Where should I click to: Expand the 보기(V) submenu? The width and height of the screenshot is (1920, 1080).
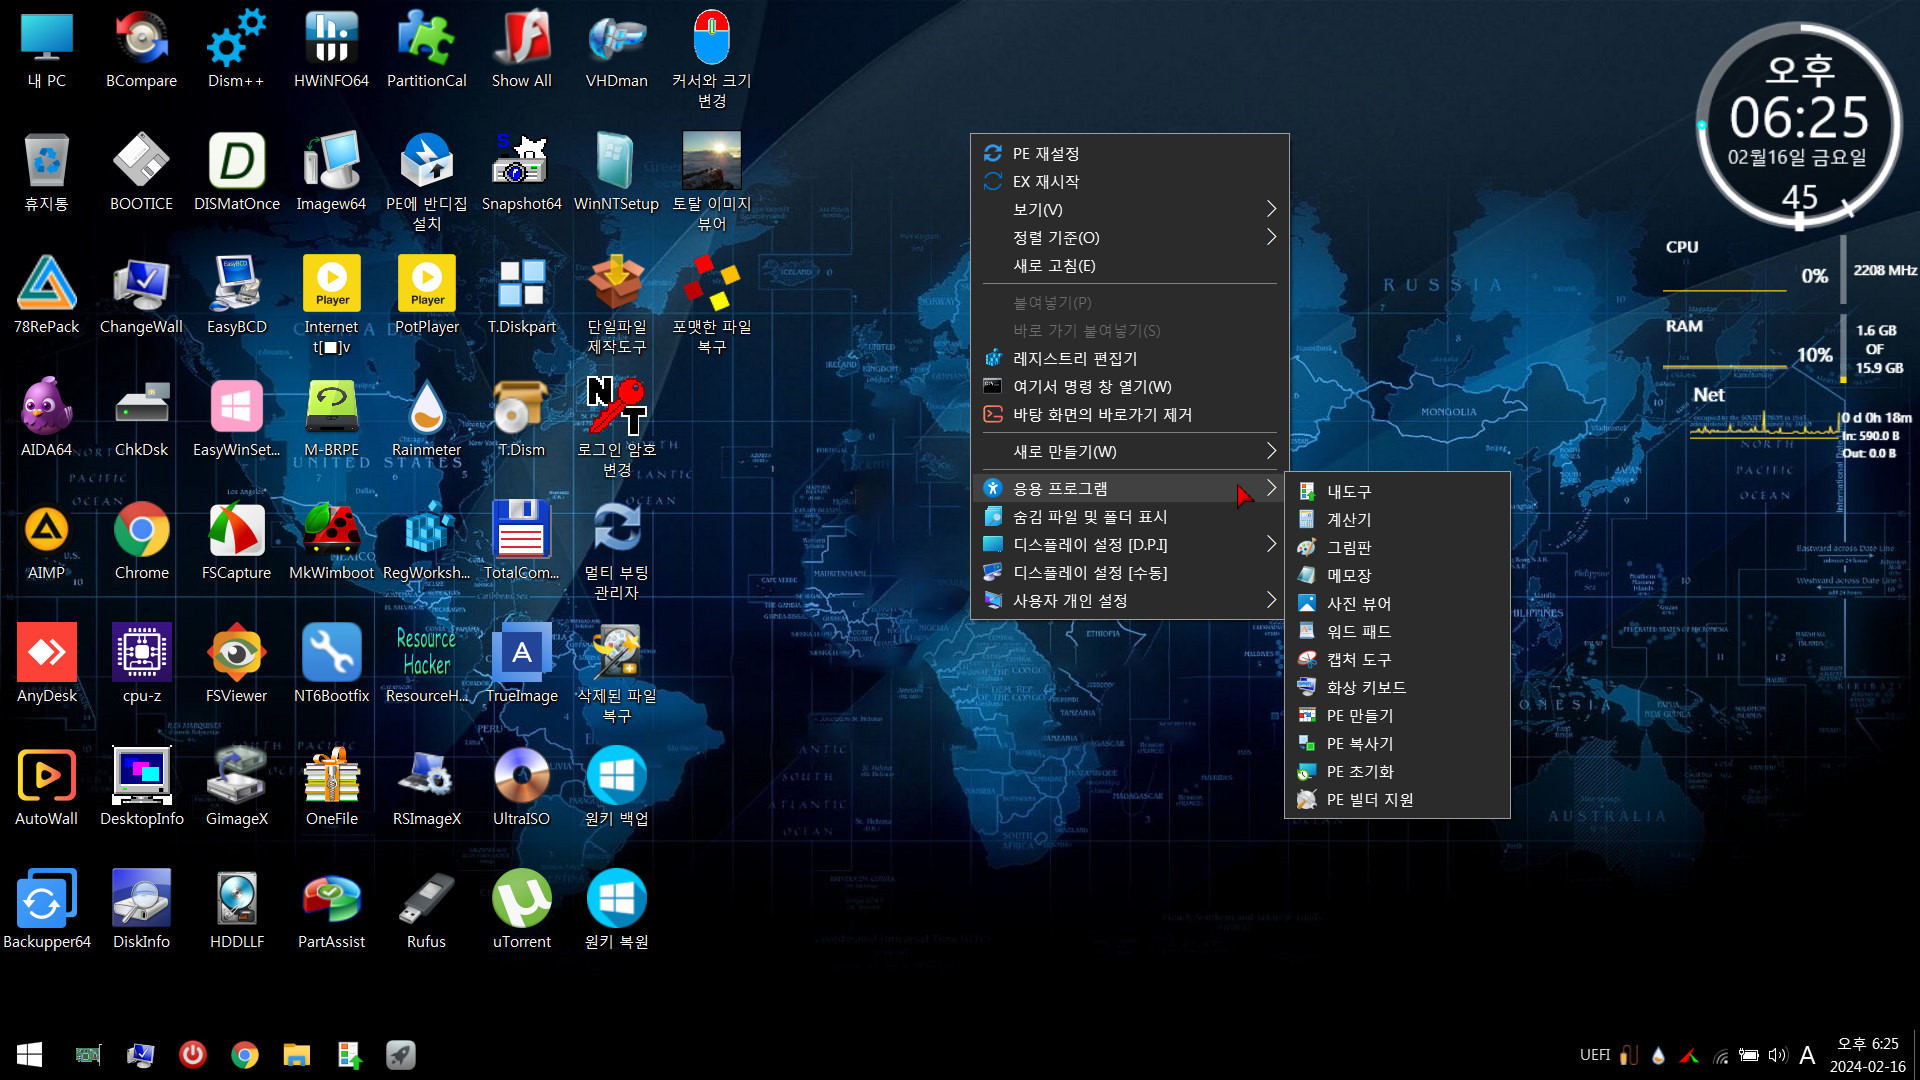point(1129,210)
